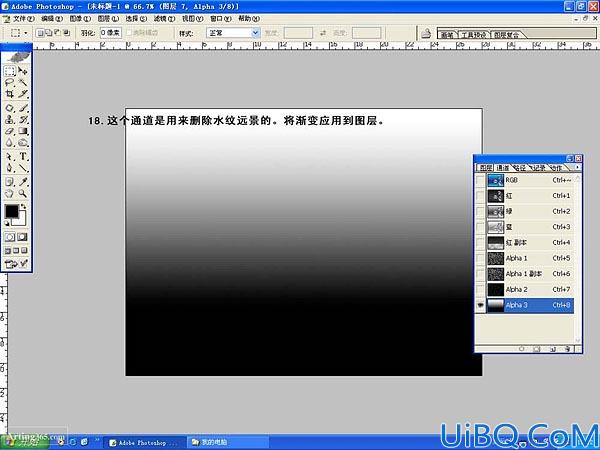The image size is (600, 450).
Task: Toggle visibility of Alpha 2 channel
Action: click(480, 290)
